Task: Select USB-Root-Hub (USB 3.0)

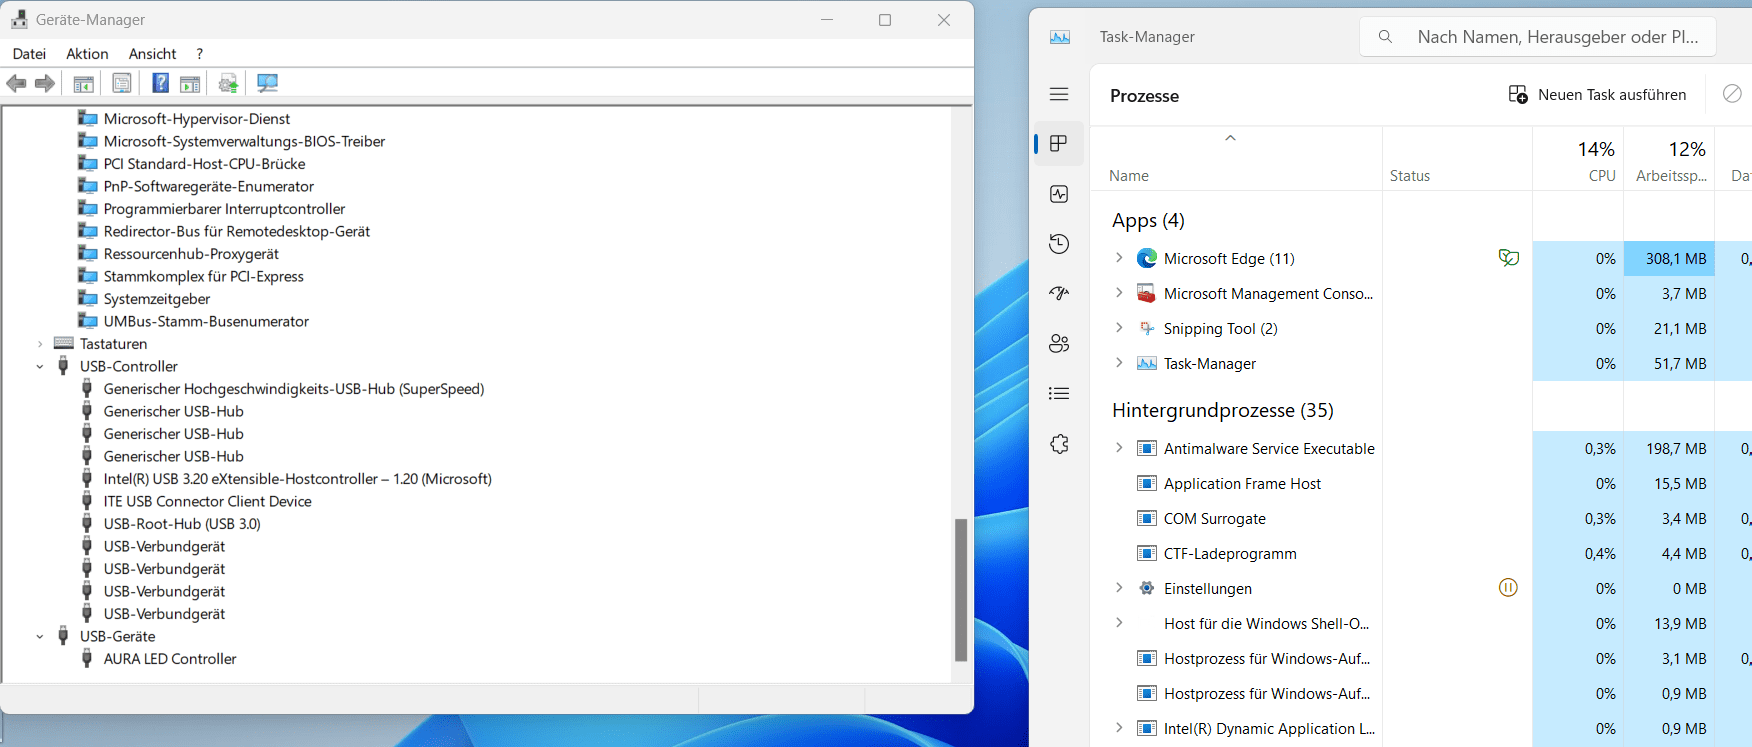Action: point(182,524)
